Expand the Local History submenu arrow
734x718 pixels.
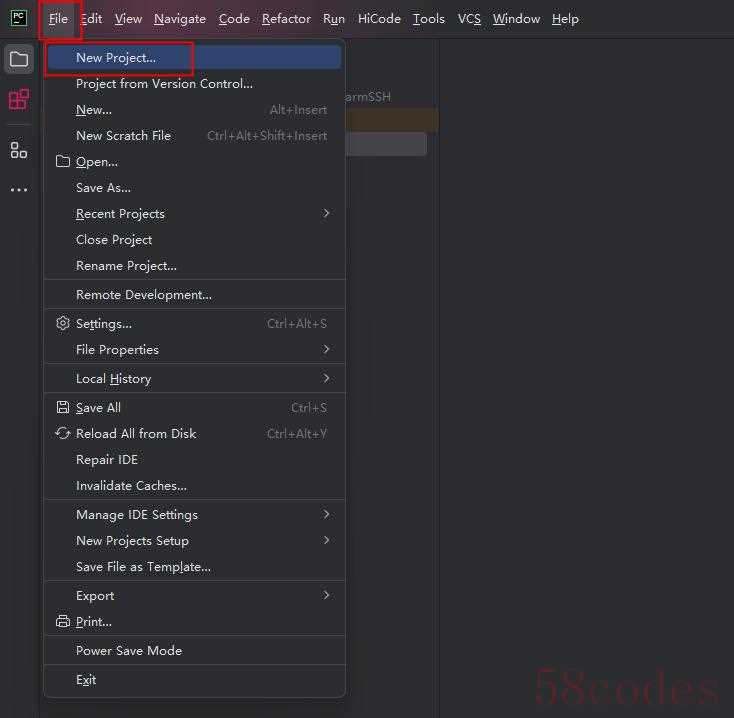[326, 378]
